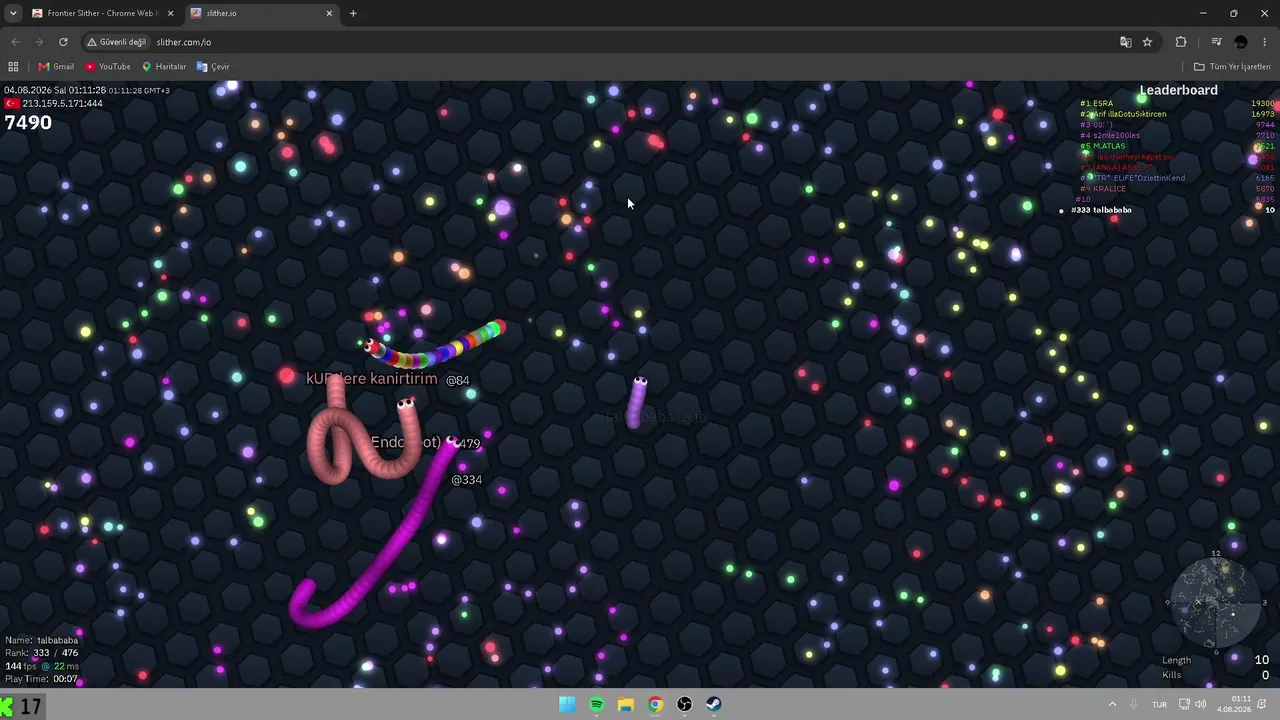Click the FPS counter overlay showing 17
Viewport: 1280px width, 720px height.
(x=22, y=707)
